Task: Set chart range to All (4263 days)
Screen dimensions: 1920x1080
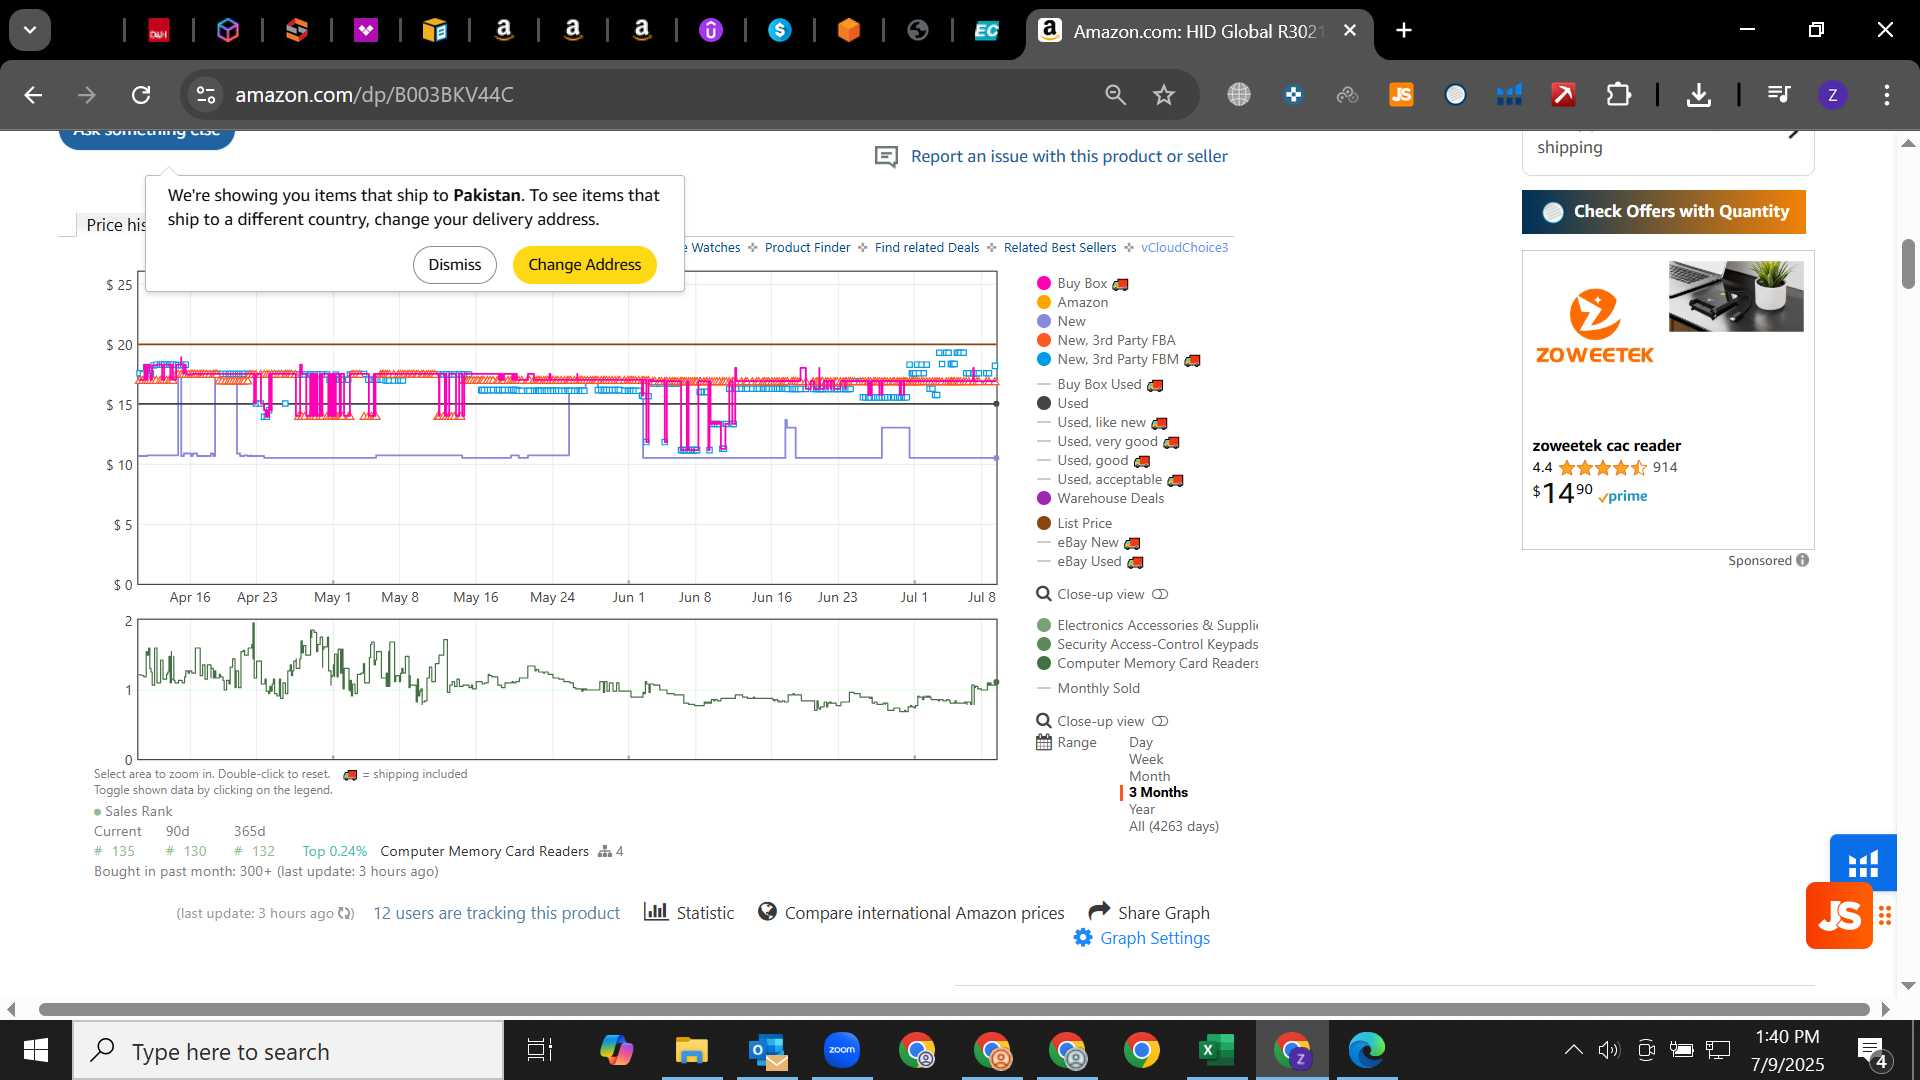Action: coord(1174,827)
